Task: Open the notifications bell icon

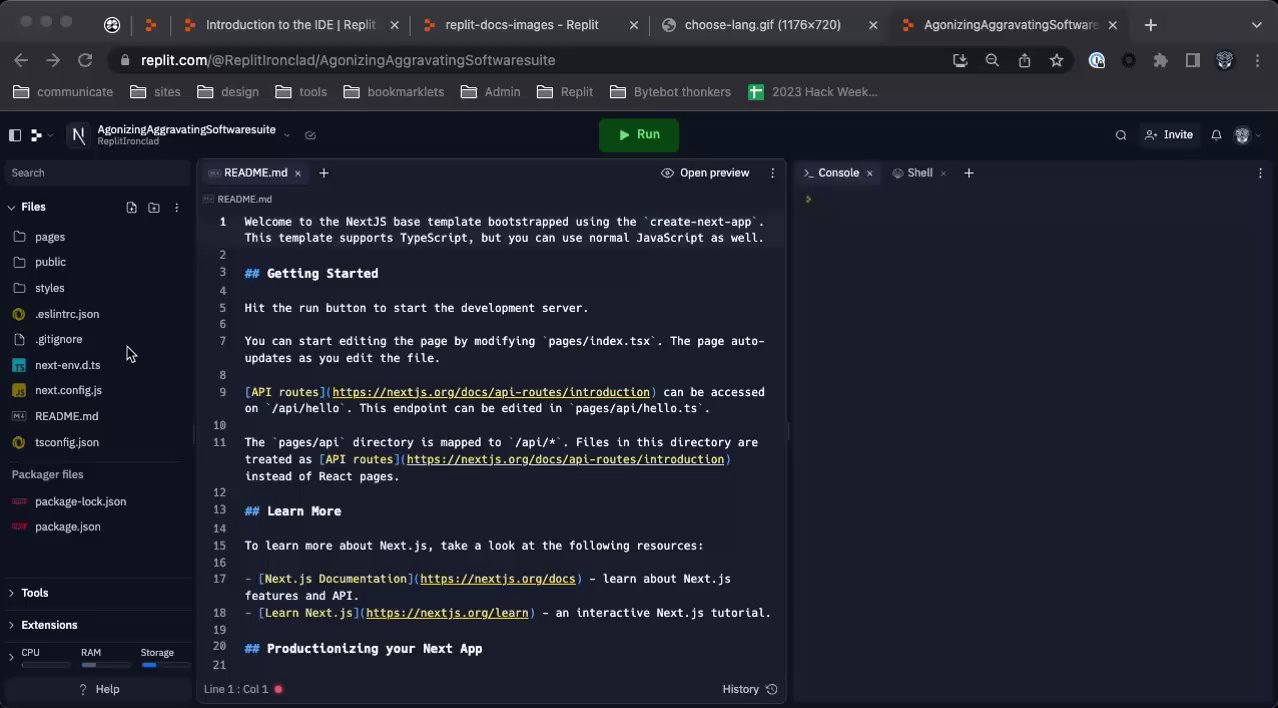Action: 1216,135
